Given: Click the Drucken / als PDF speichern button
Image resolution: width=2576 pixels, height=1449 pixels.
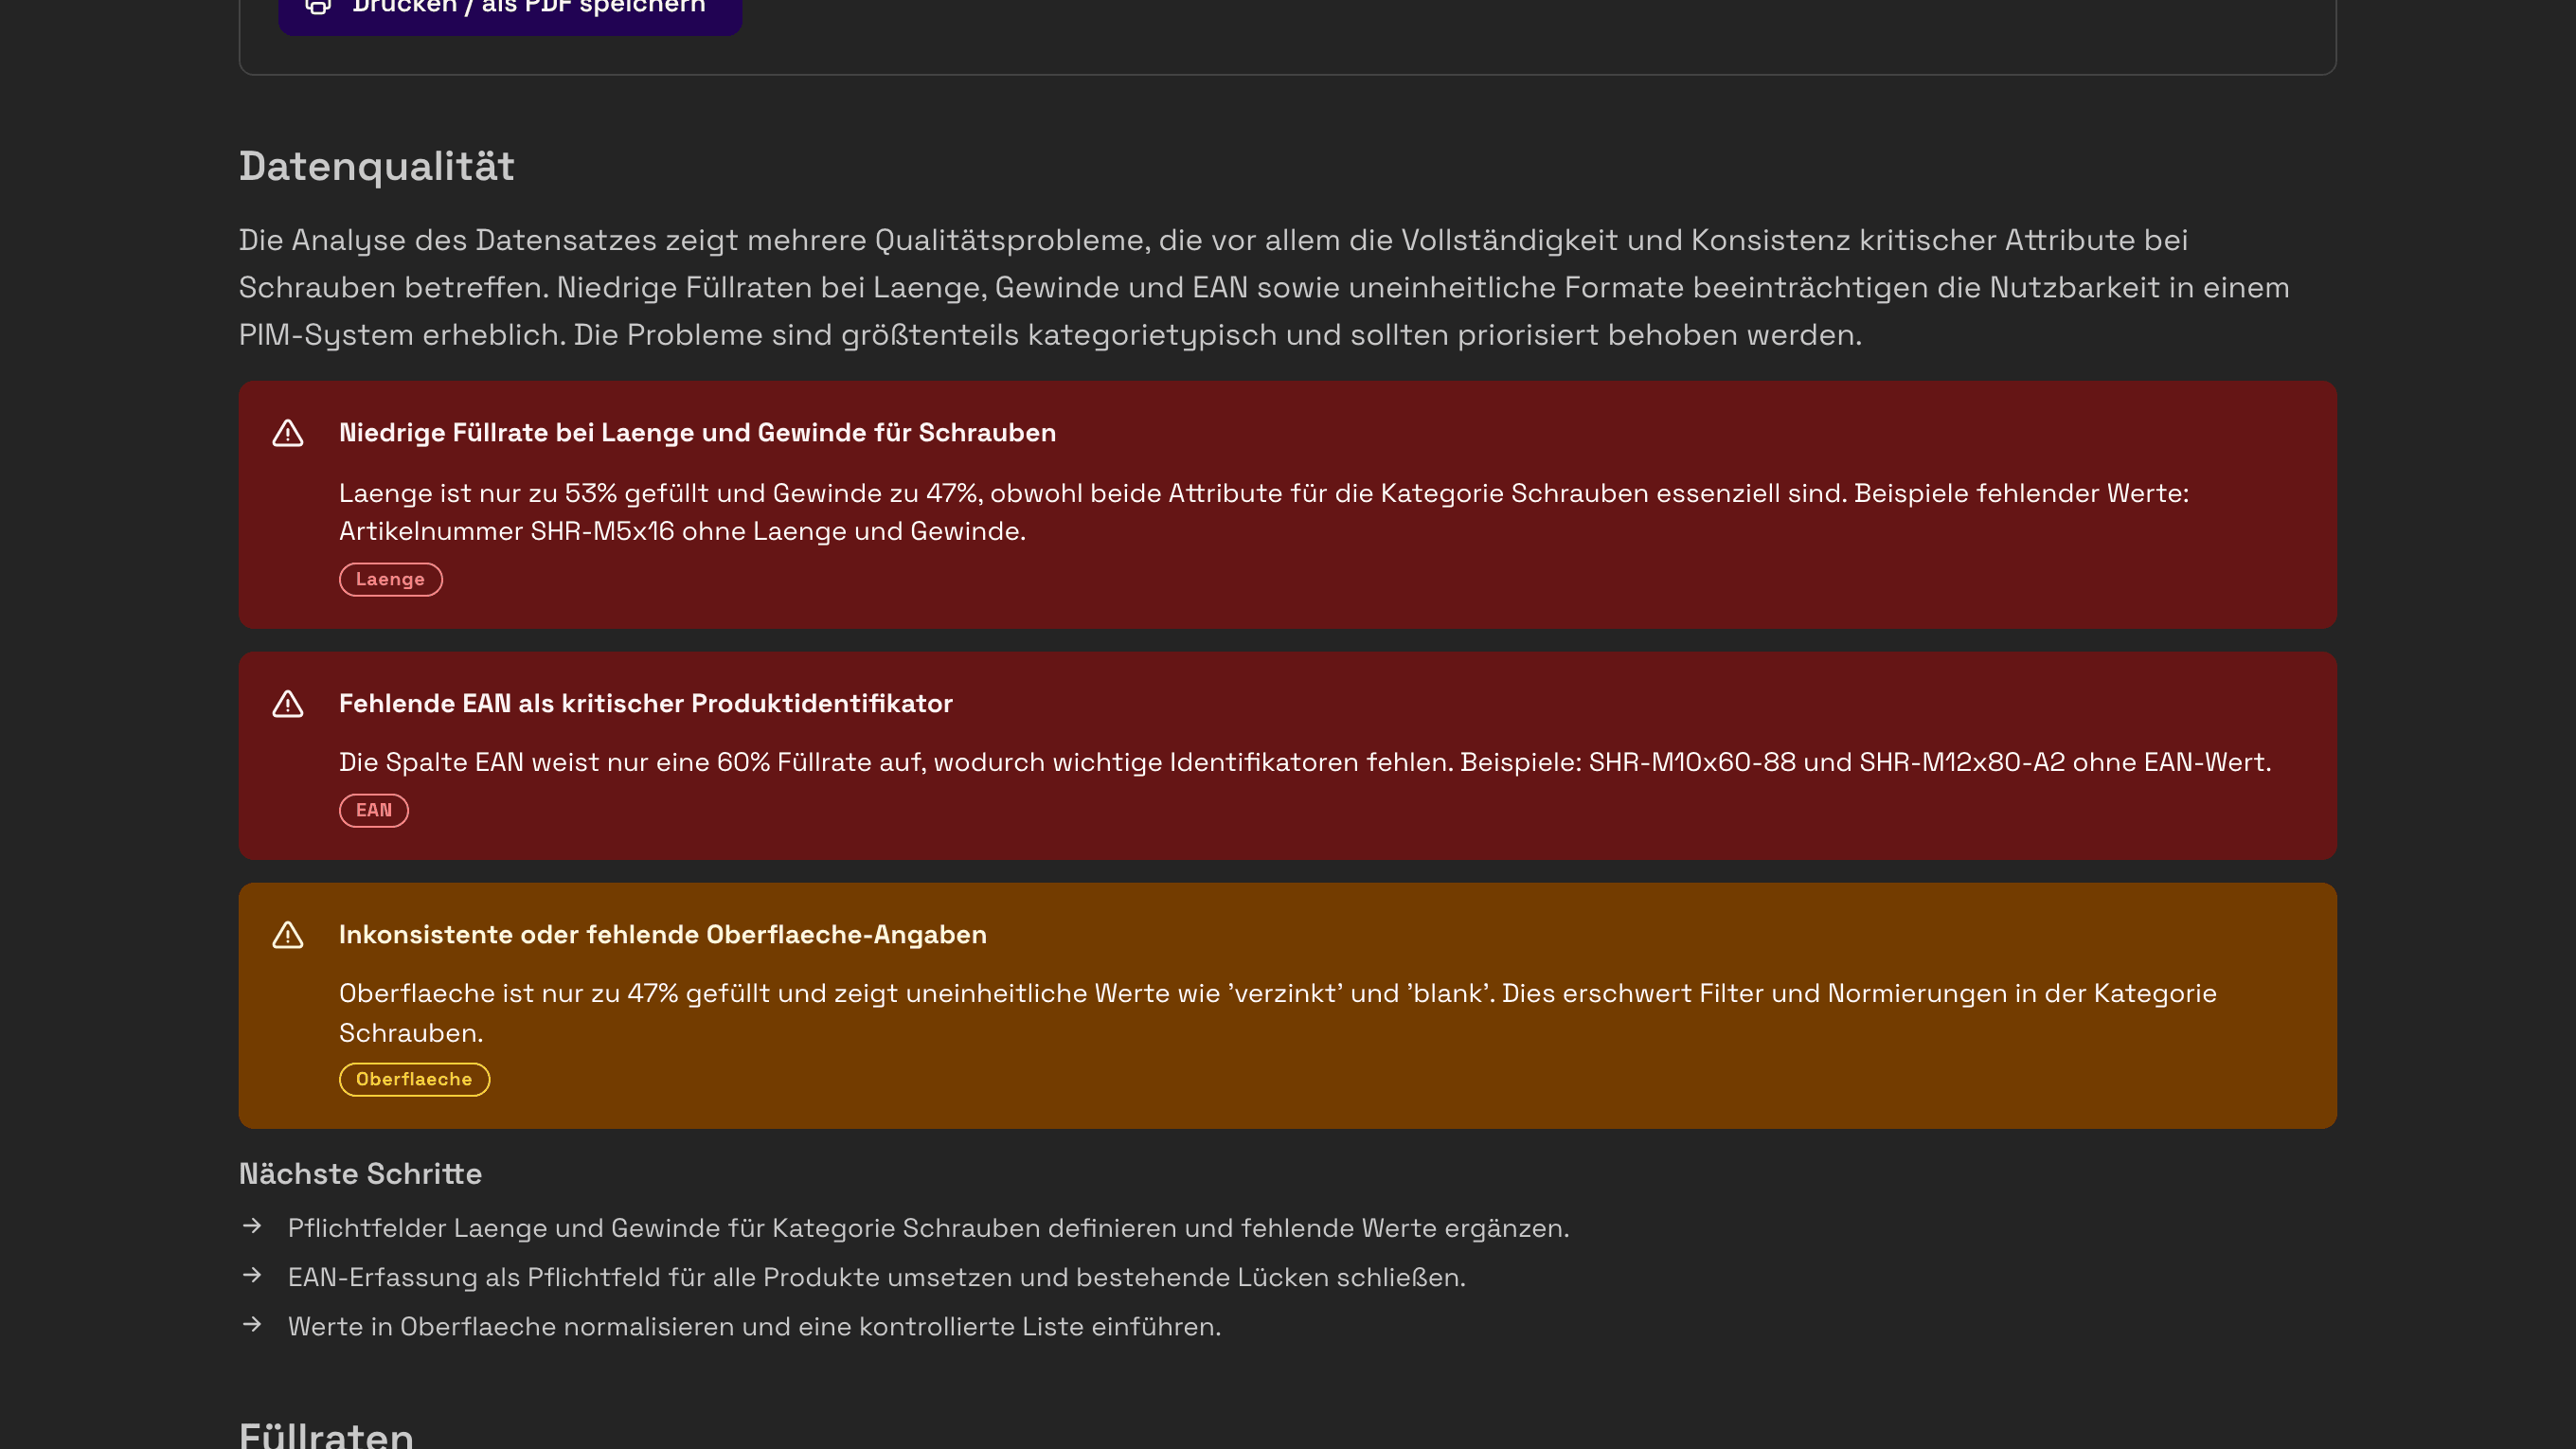Looking at the screenshot, I should pyautogui.click(x=510, y=11).
